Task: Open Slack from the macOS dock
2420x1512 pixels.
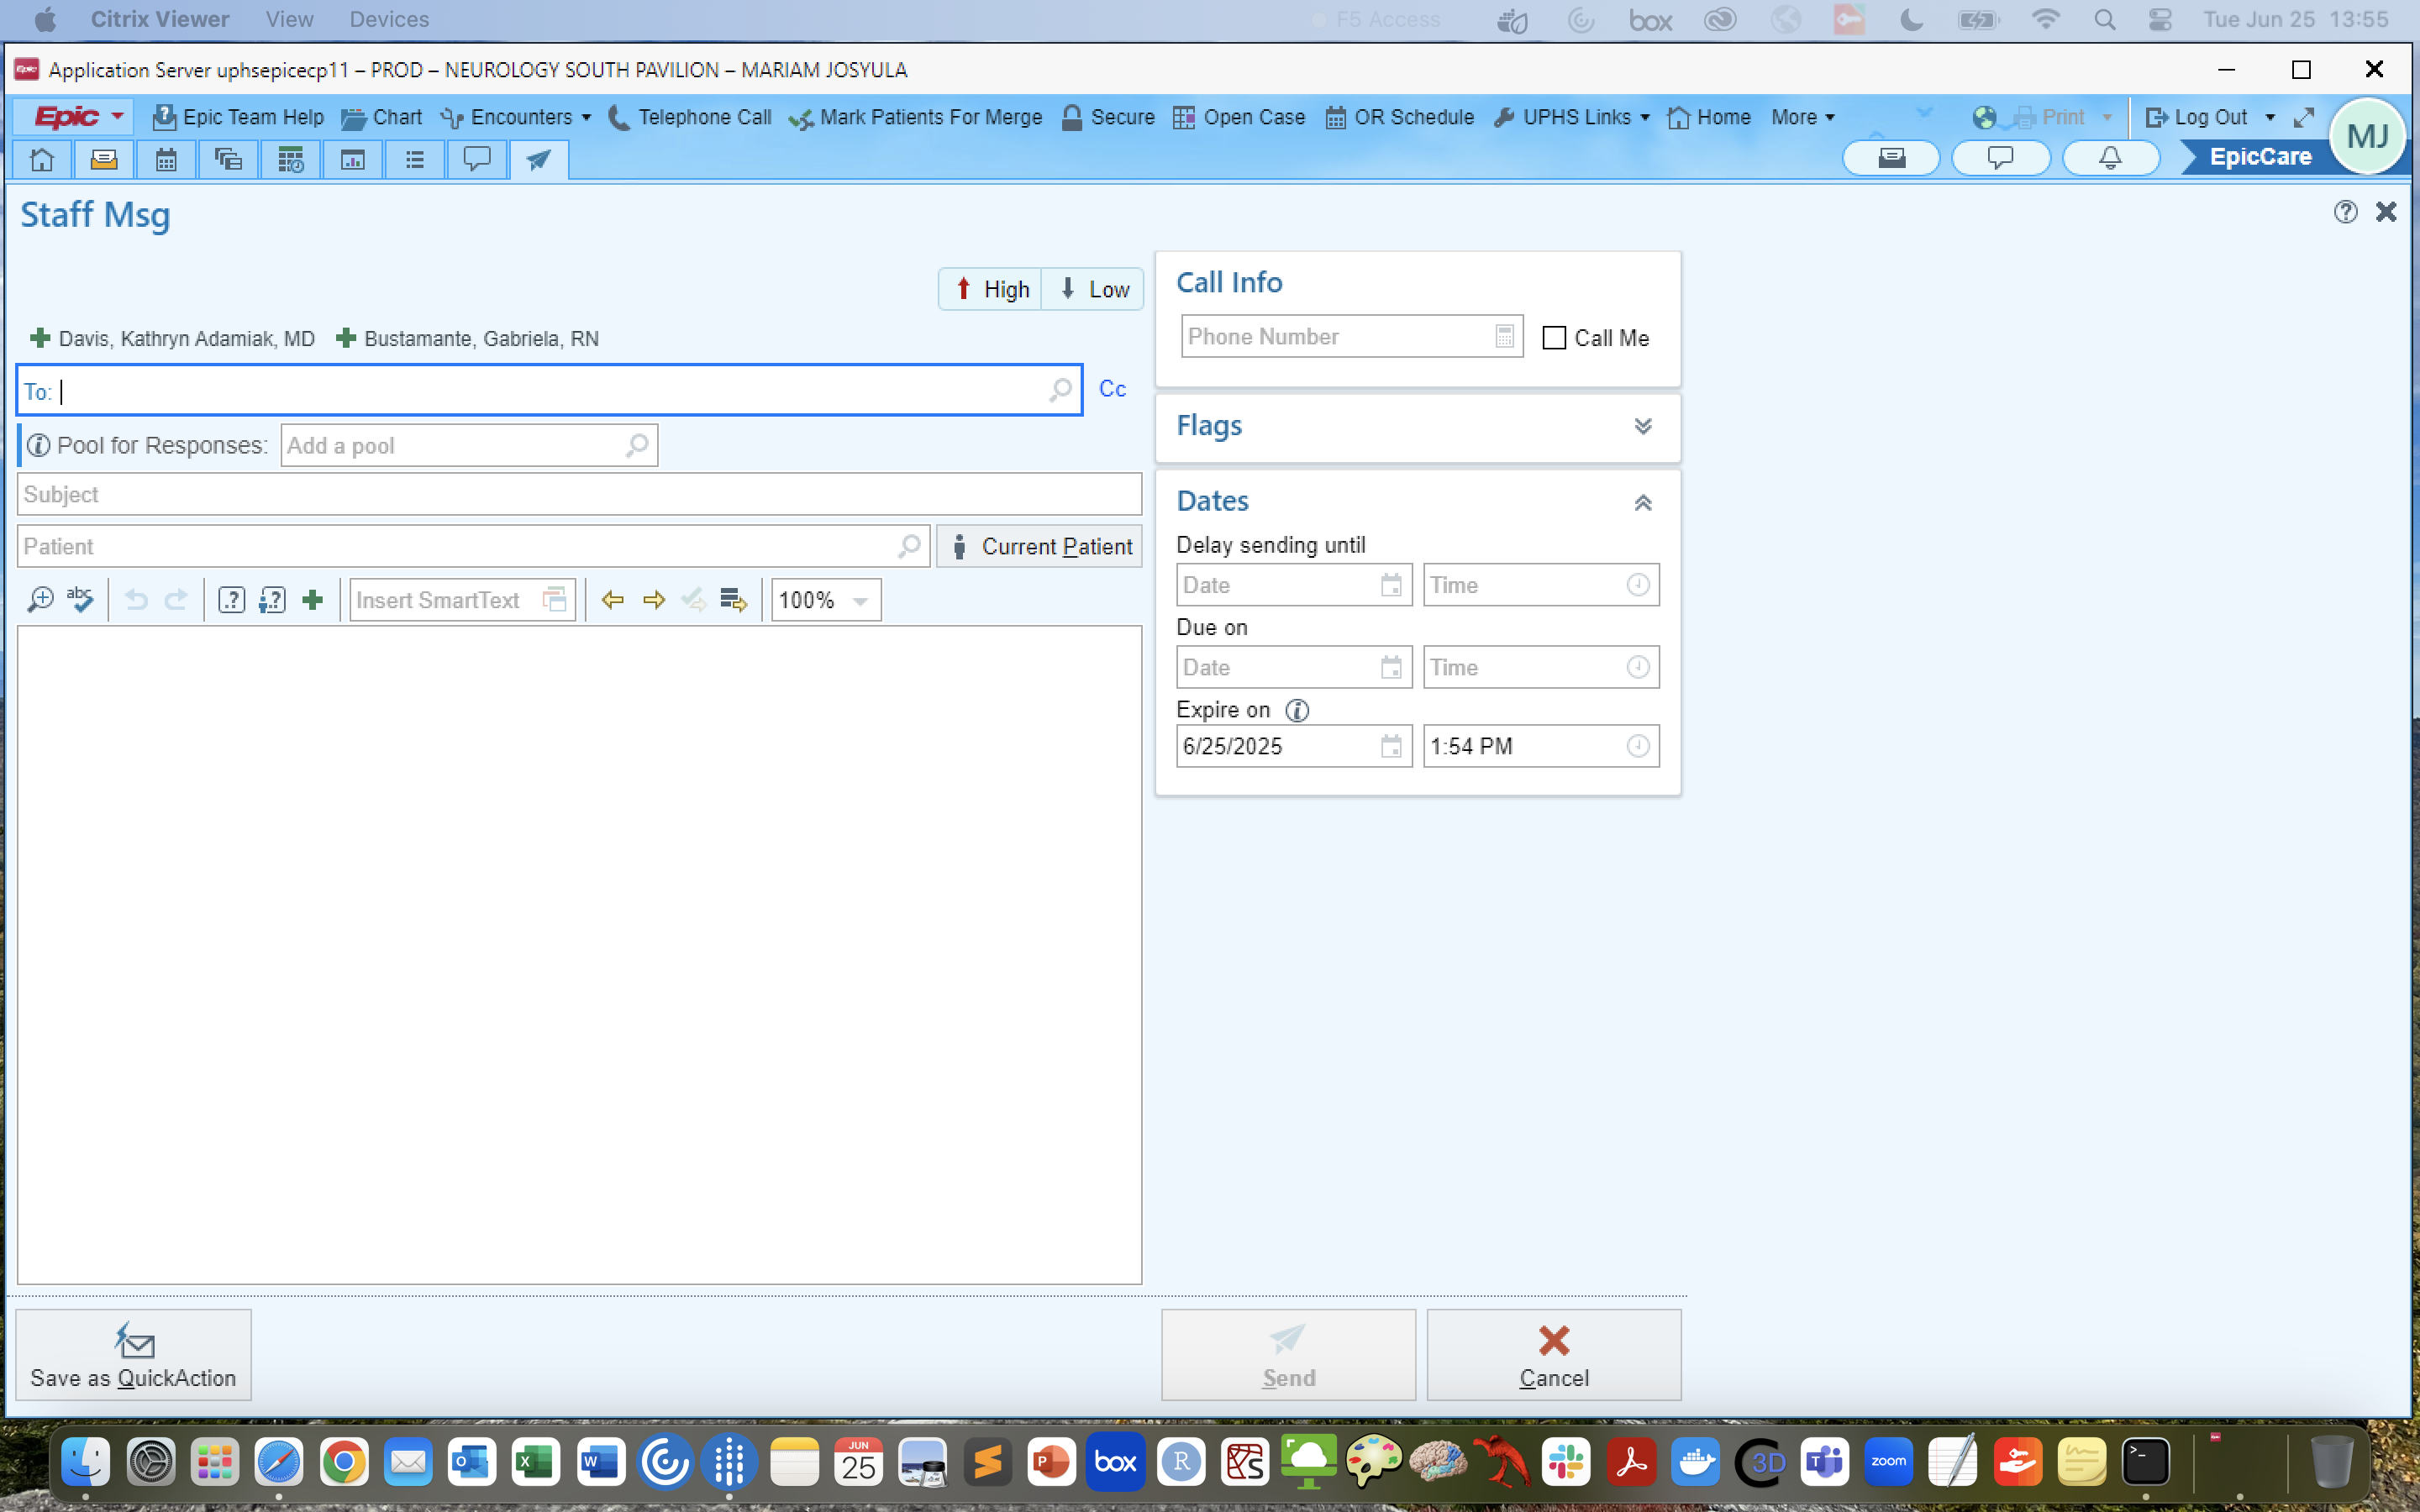Action: (1565, 1463)
